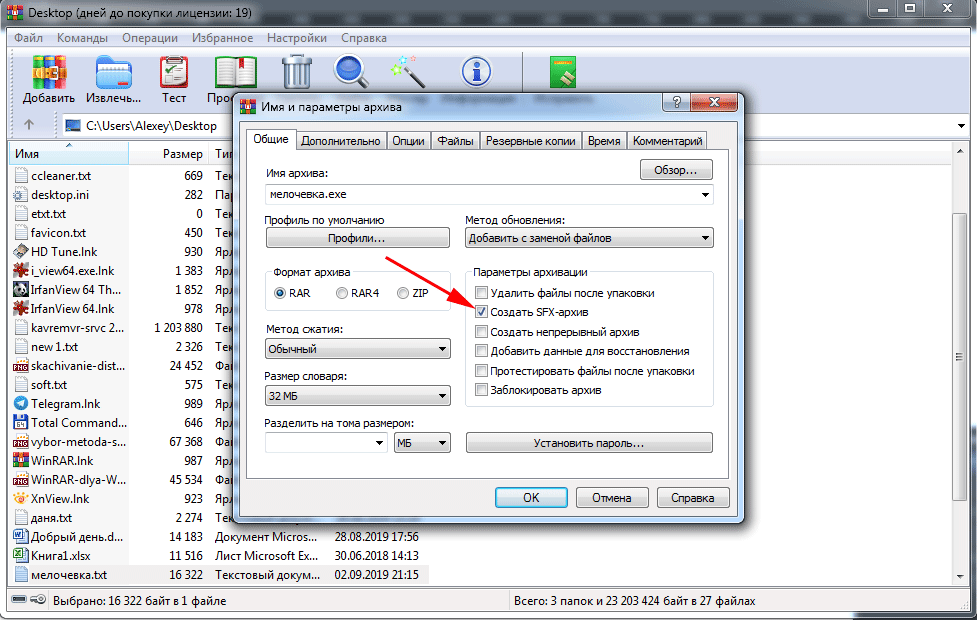This screenshot has width=977, height=620.
Task: Switch to the Дополнительно tab
Action: coord(340,141)
